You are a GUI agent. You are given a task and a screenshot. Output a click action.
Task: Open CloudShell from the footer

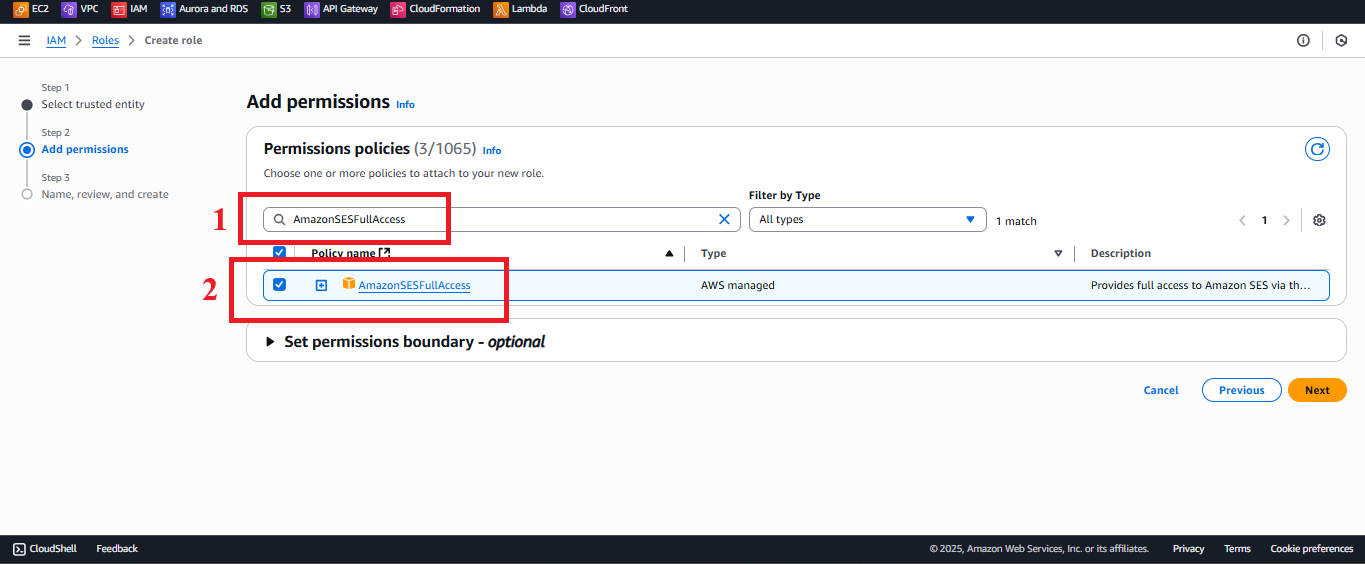pos(45,548)
